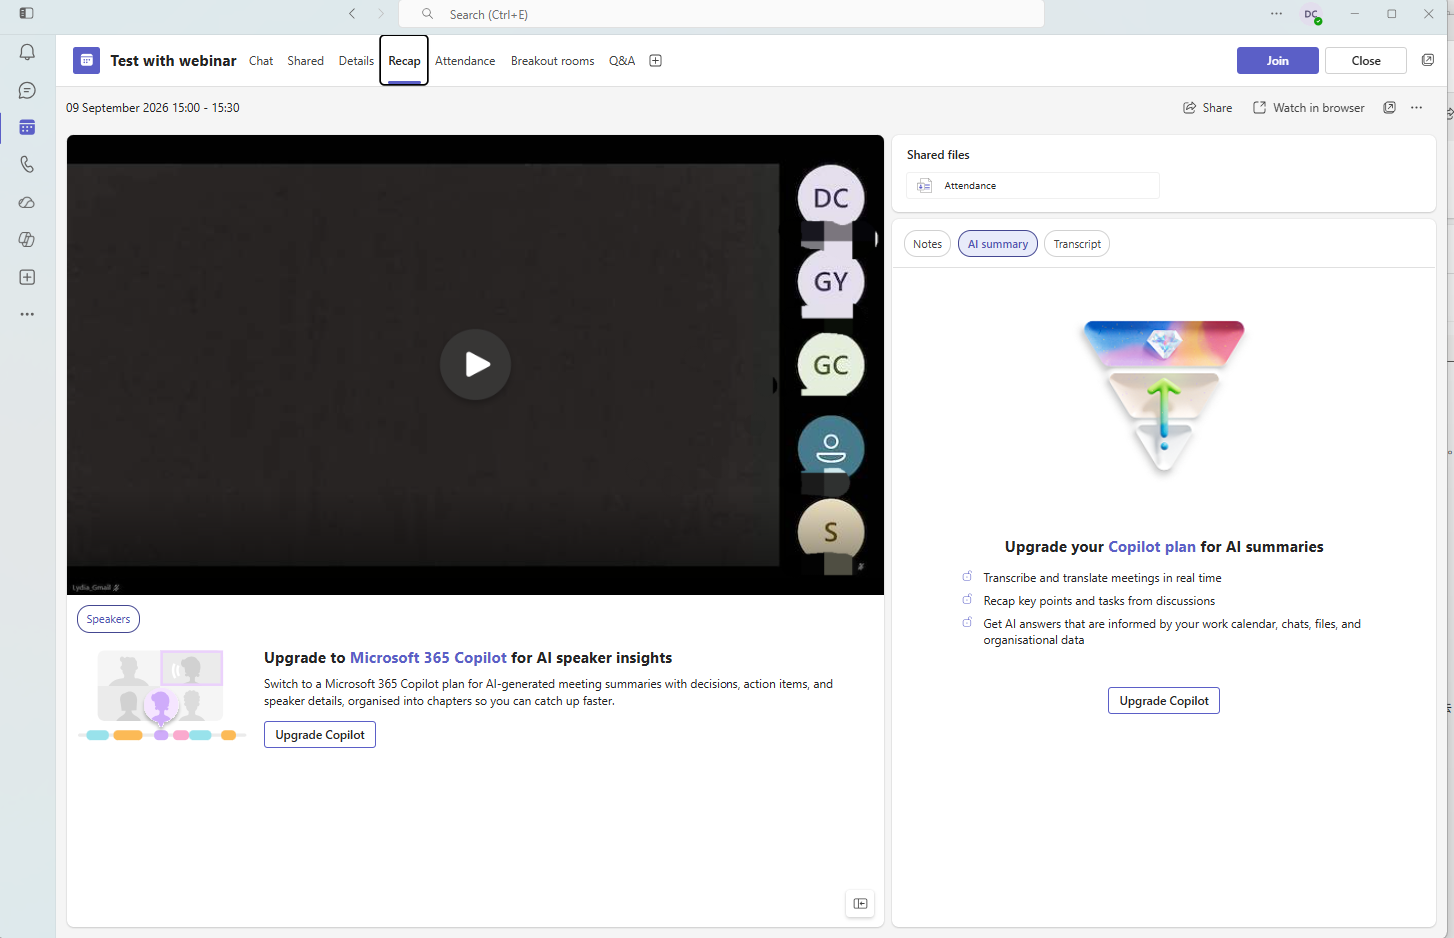This screenshot has height=938, width=1454.
Task: Watch recording in browser
Action: 1309,108
